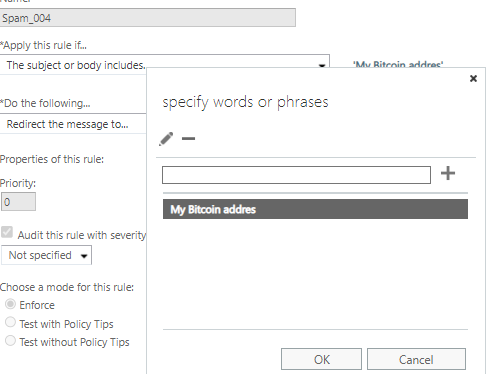486x374 pixels.
Task: Click the pencil edit icon in dialog
Action: pos(166,139)
